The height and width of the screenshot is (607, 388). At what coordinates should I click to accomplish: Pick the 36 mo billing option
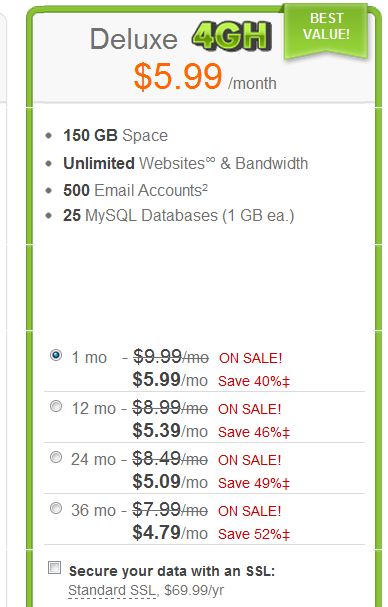point(56,508)
